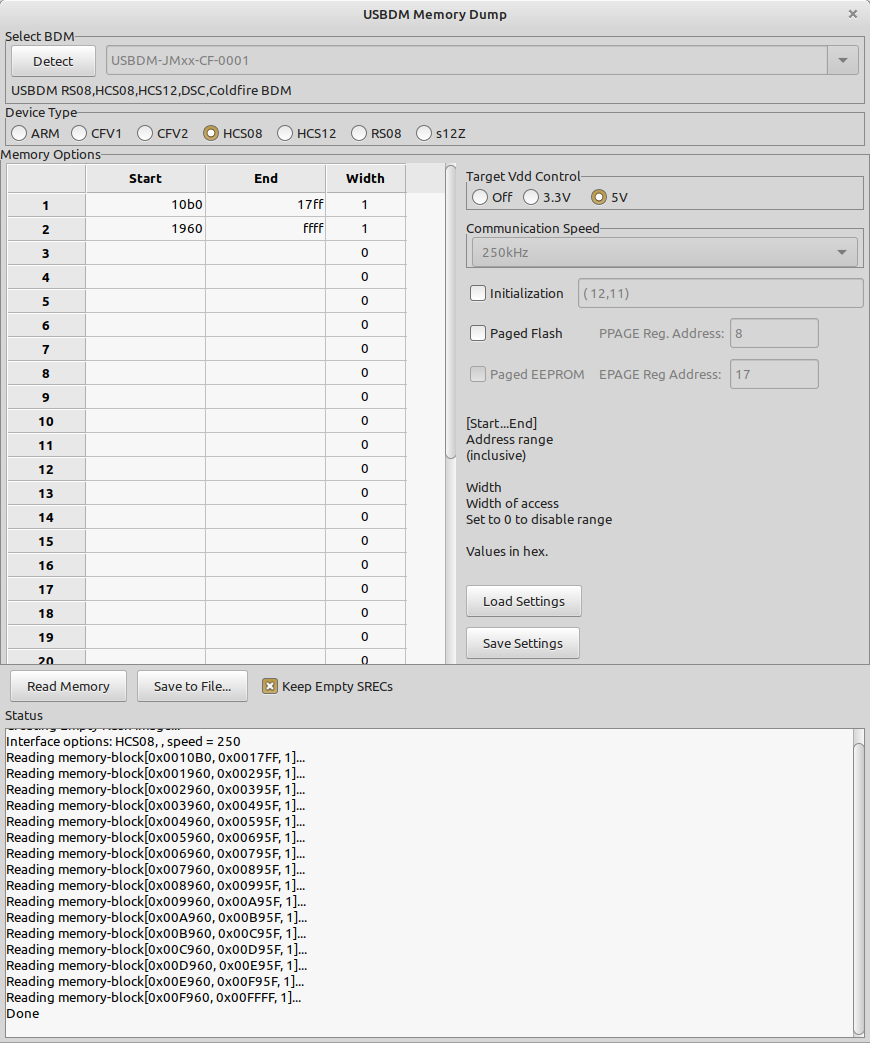This screenshot has width=870, height=1043.
Task: Click the Load Settings button
Action: (523, 601)
